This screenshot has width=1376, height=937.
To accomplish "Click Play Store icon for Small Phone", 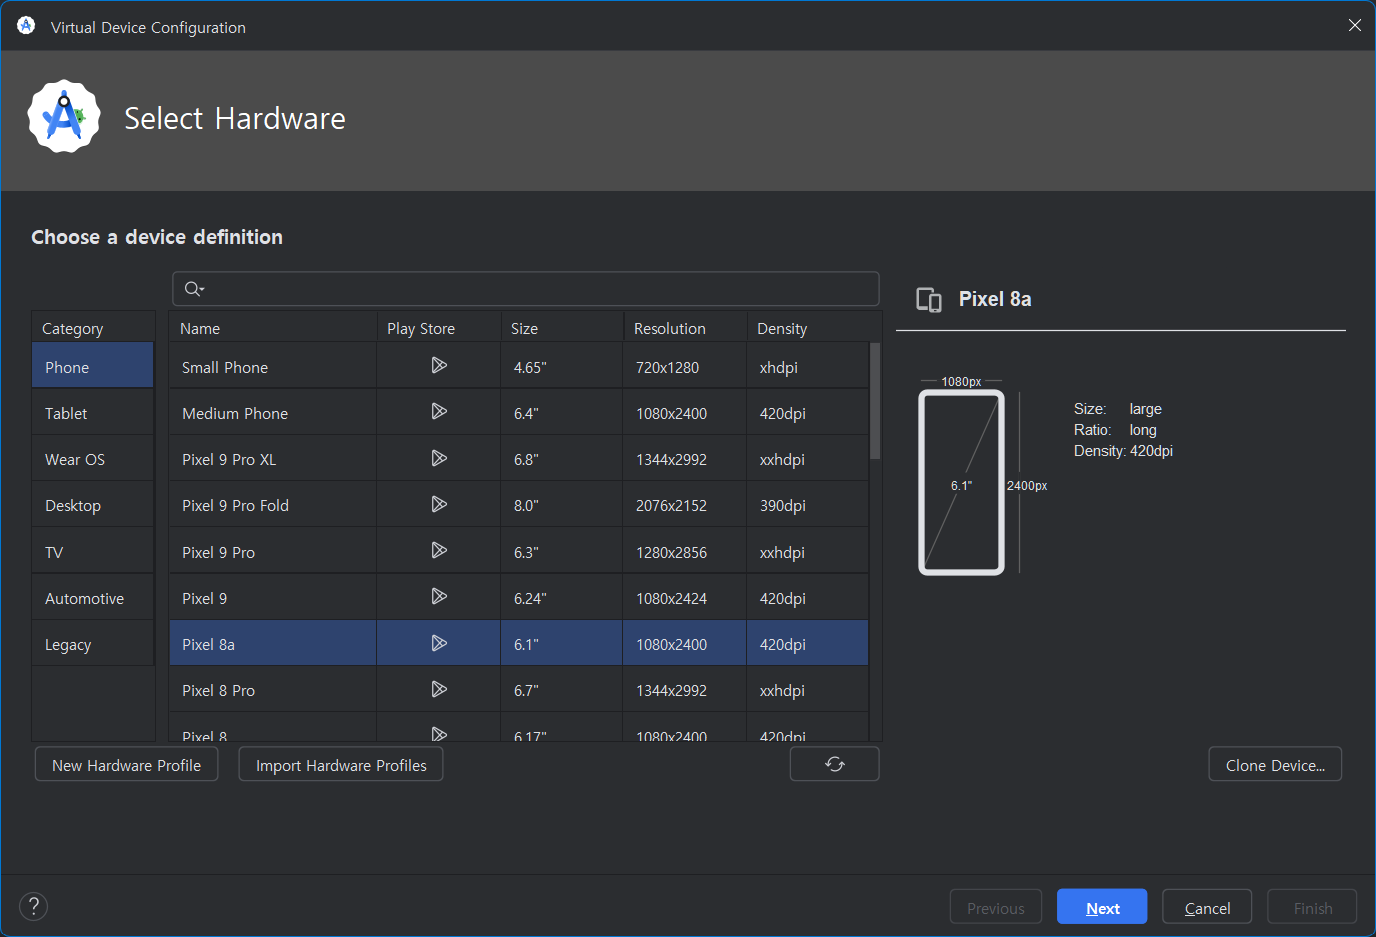I will point(438,366).
